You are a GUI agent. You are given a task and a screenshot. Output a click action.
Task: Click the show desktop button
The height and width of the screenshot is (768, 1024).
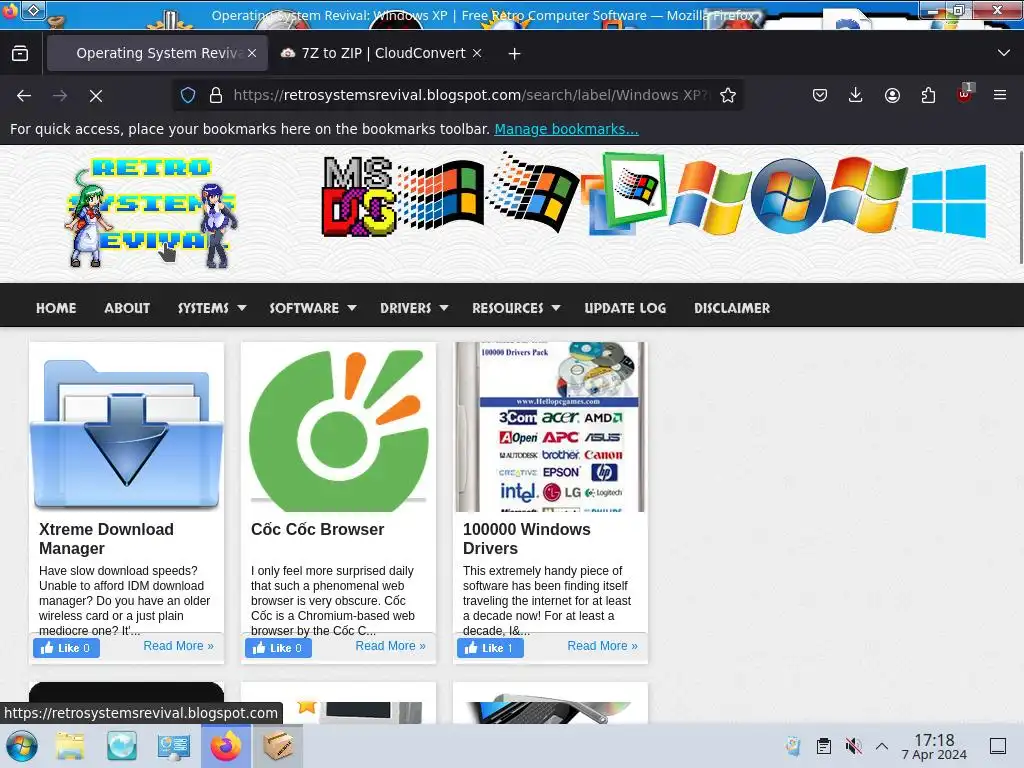click(998, 746)
